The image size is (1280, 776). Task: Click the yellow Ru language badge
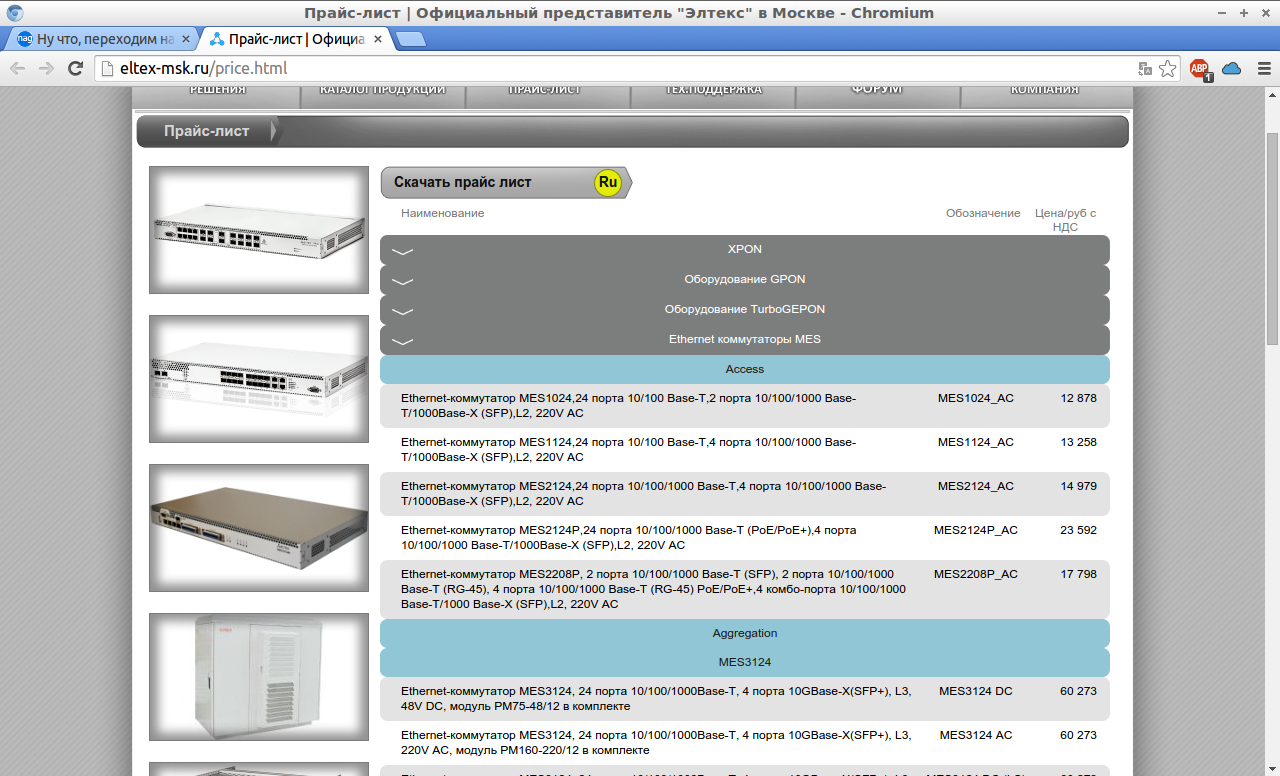click(x=608, y=183)
